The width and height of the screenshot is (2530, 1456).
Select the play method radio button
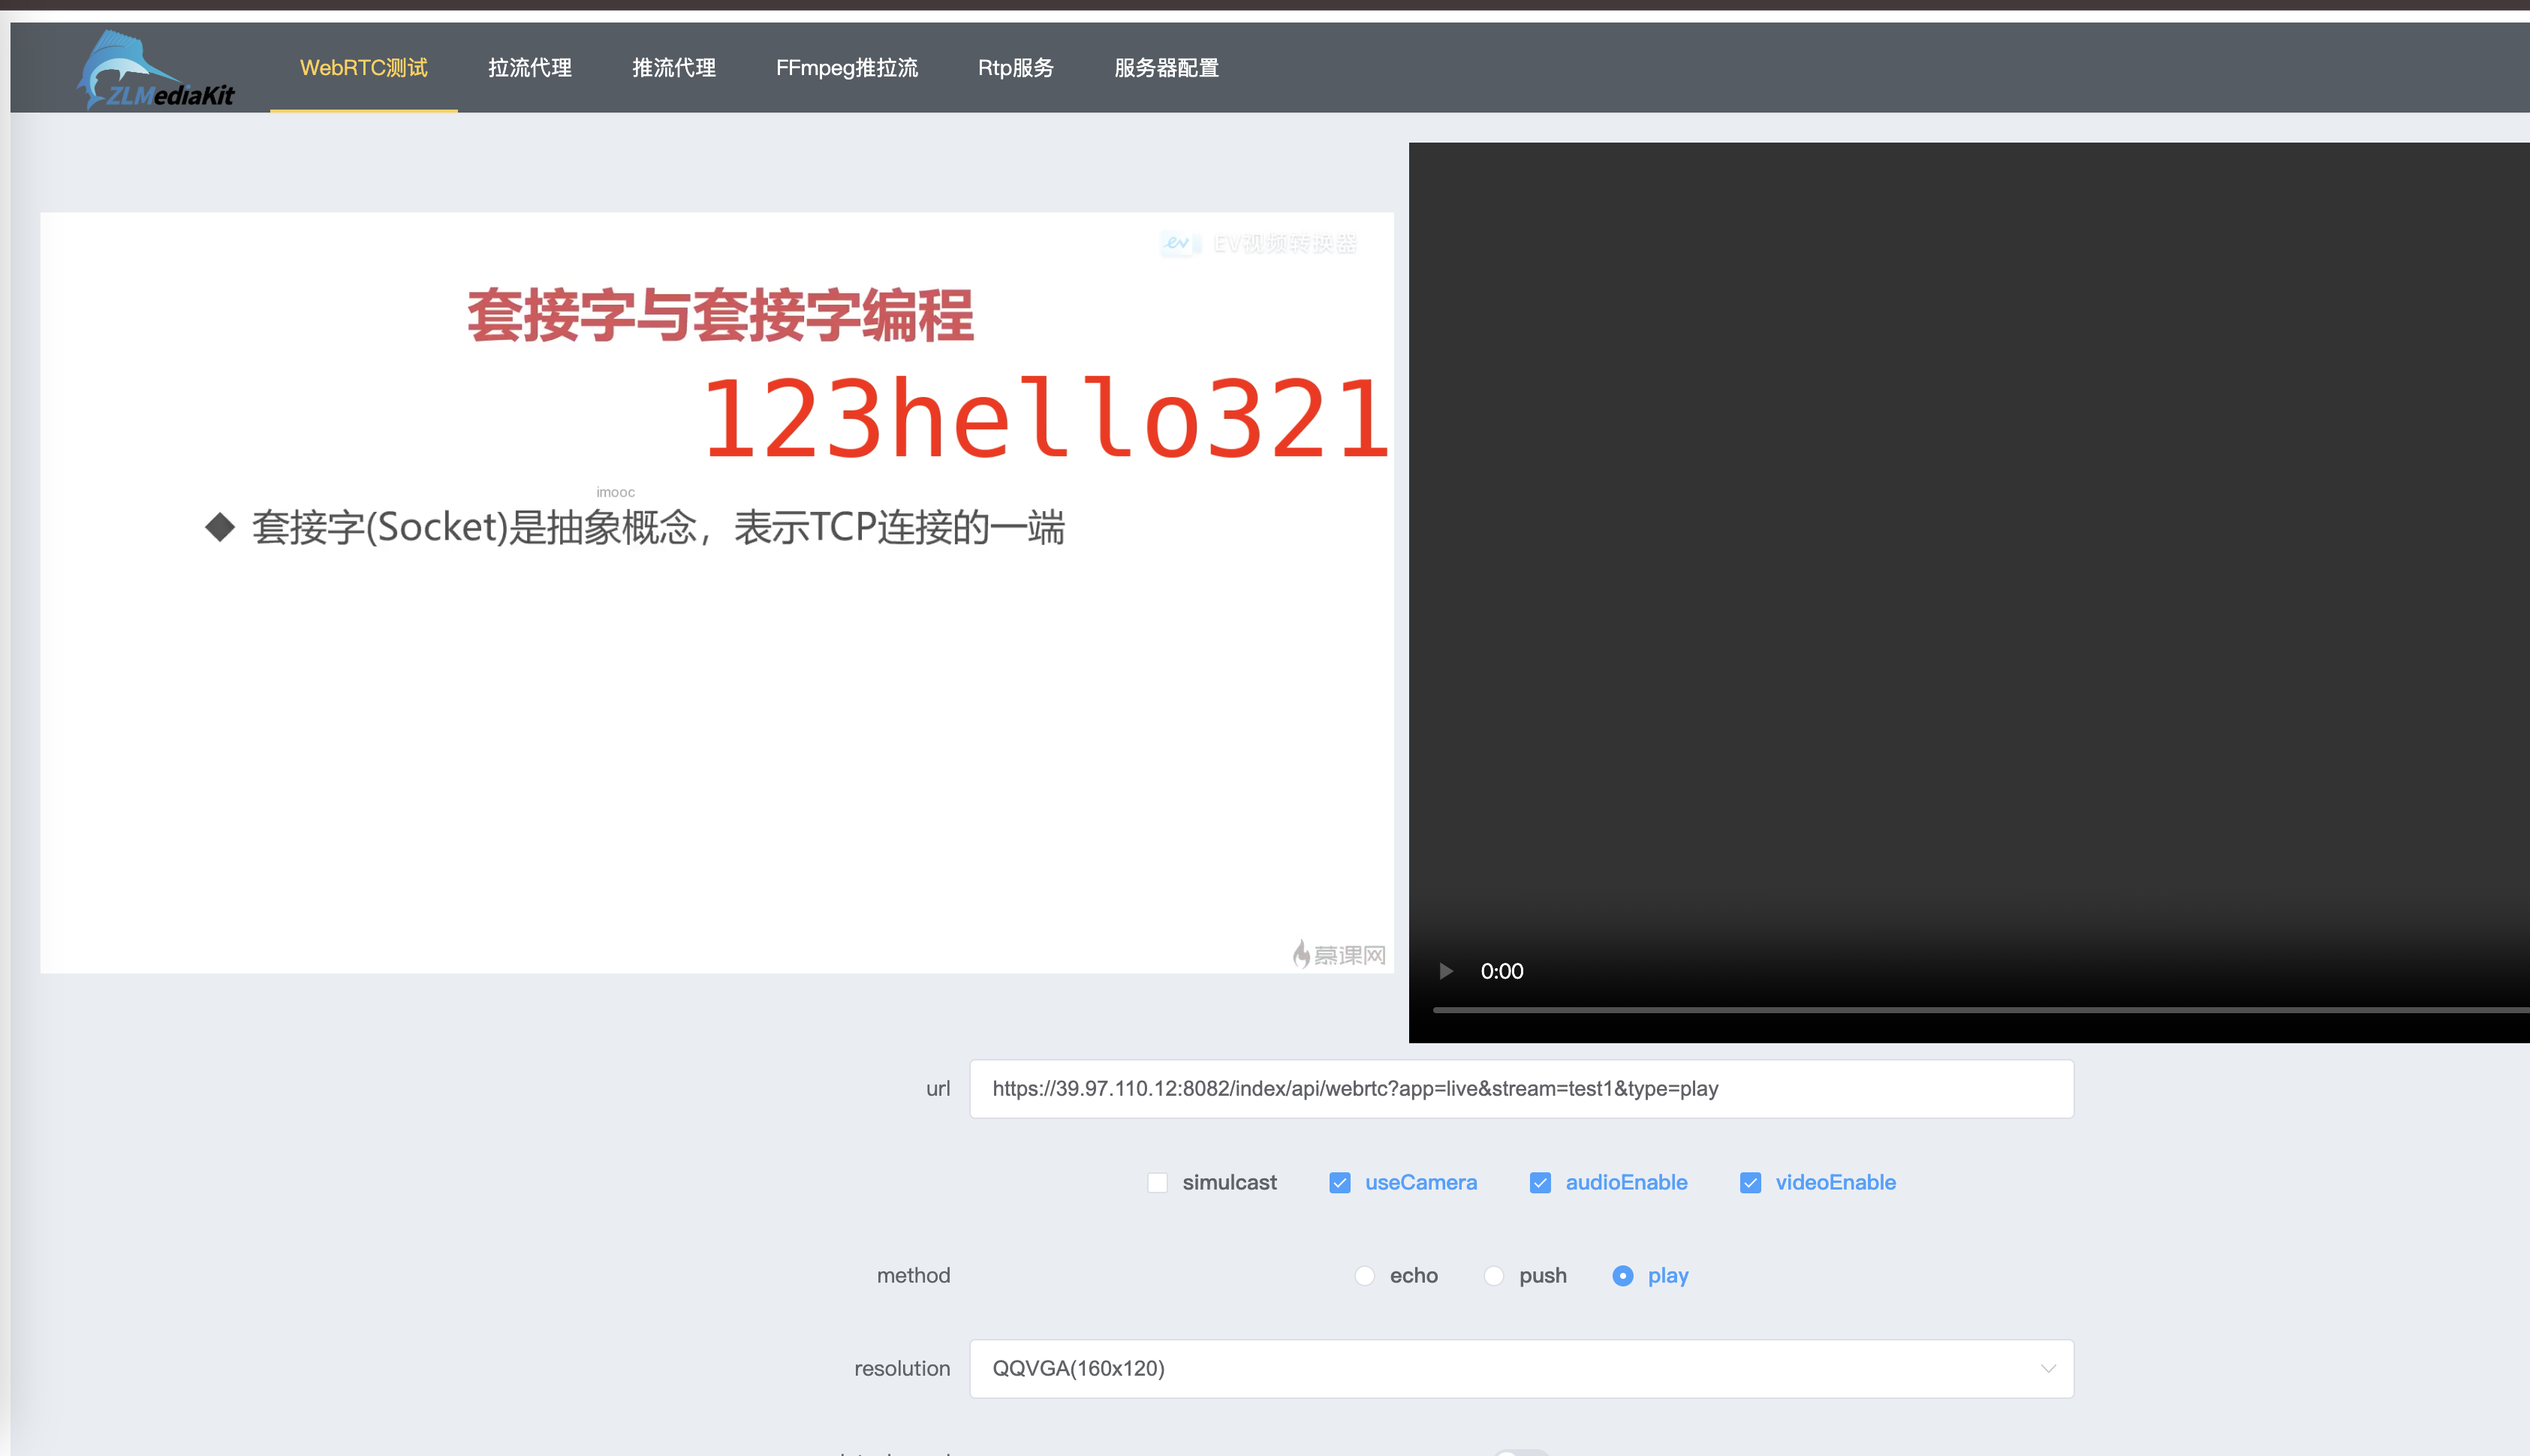(1622, 1276)
